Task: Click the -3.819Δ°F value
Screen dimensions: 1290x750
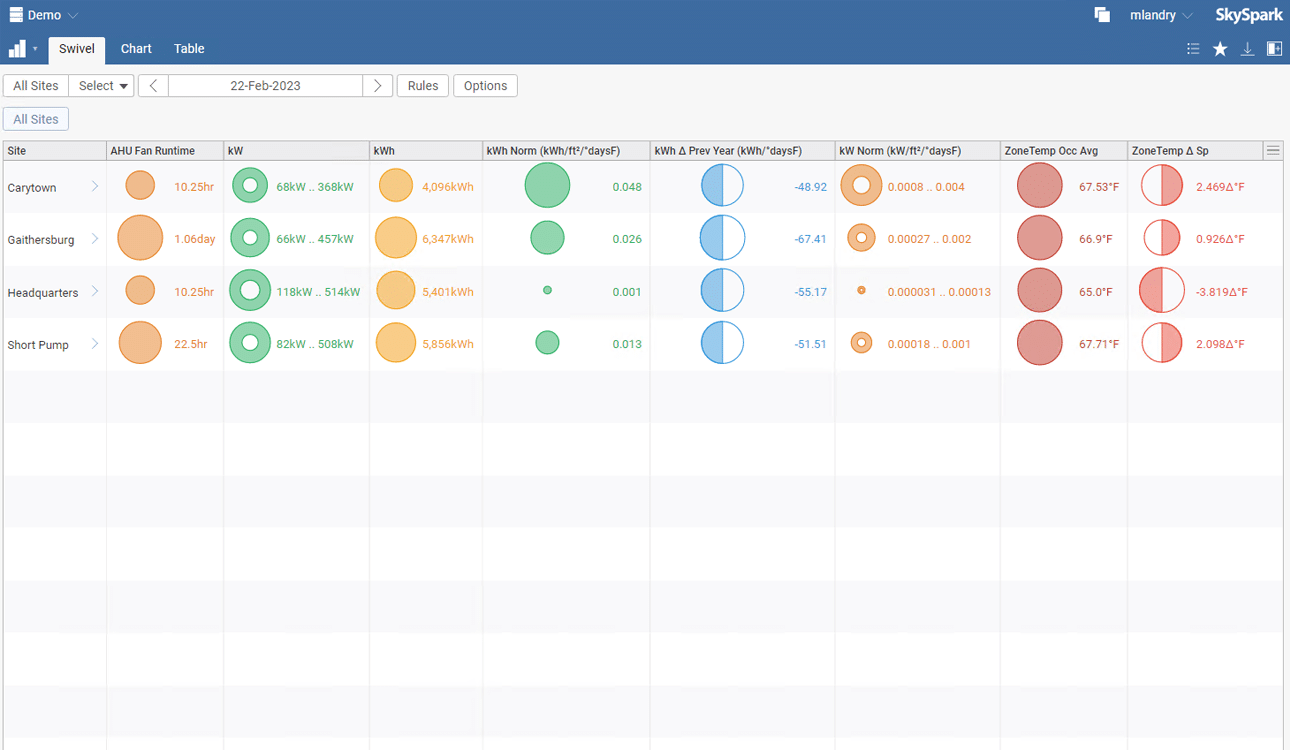Action: coord(1222,292)
